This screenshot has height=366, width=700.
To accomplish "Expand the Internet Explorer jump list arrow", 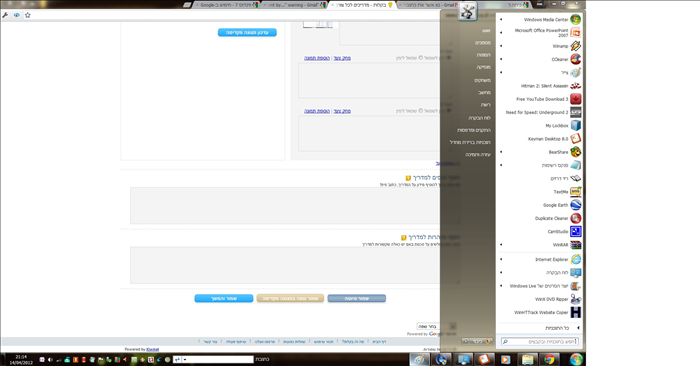I will click(501, 259).
